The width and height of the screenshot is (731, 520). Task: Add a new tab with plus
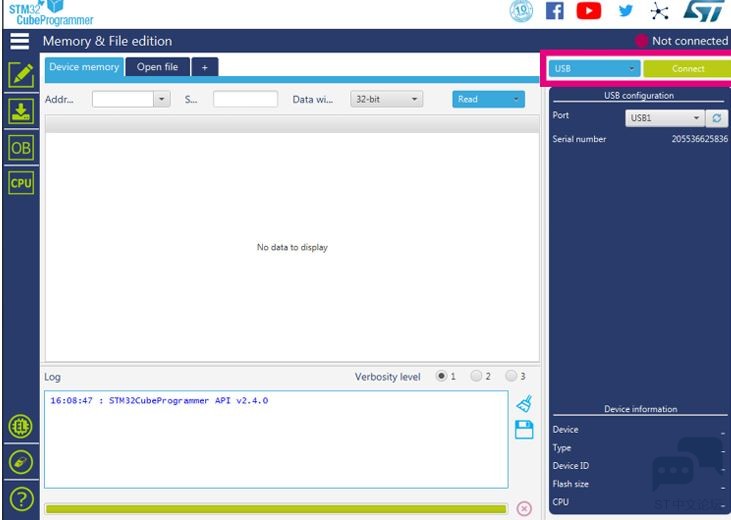tap(204, 67)
